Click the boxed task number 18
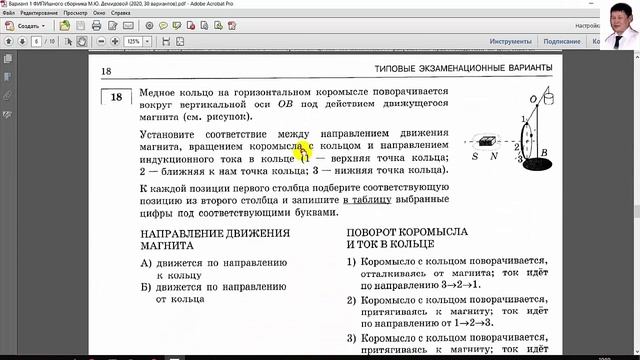Image resolution: width=640 pixels, height=360 pixels. tap(116, 97)
